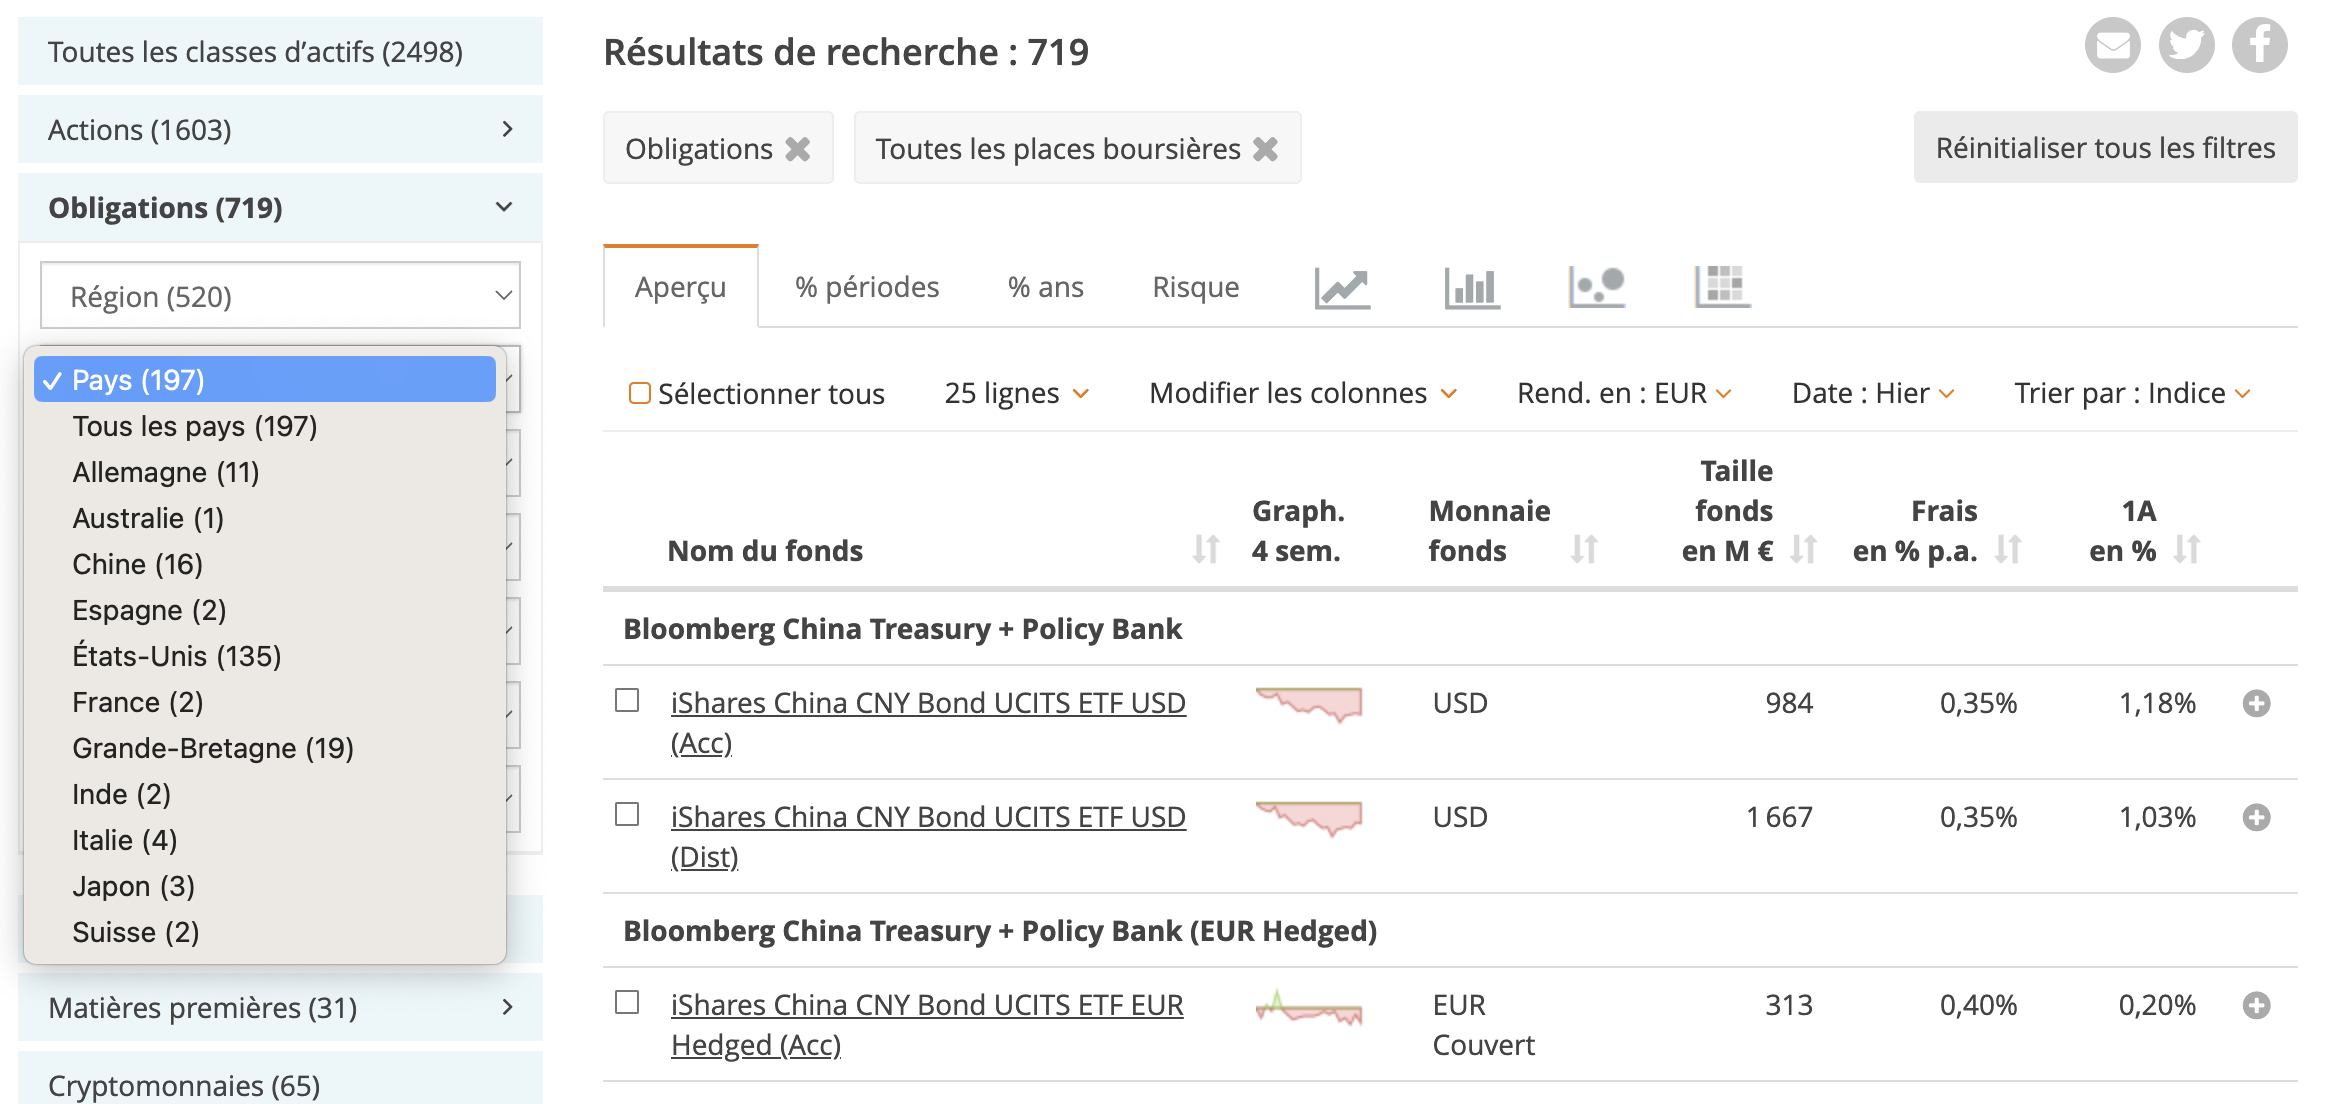Viewport: 2328px width, 1104px height.
Task: Share results on Twitter
Action: click(2186, 46)
